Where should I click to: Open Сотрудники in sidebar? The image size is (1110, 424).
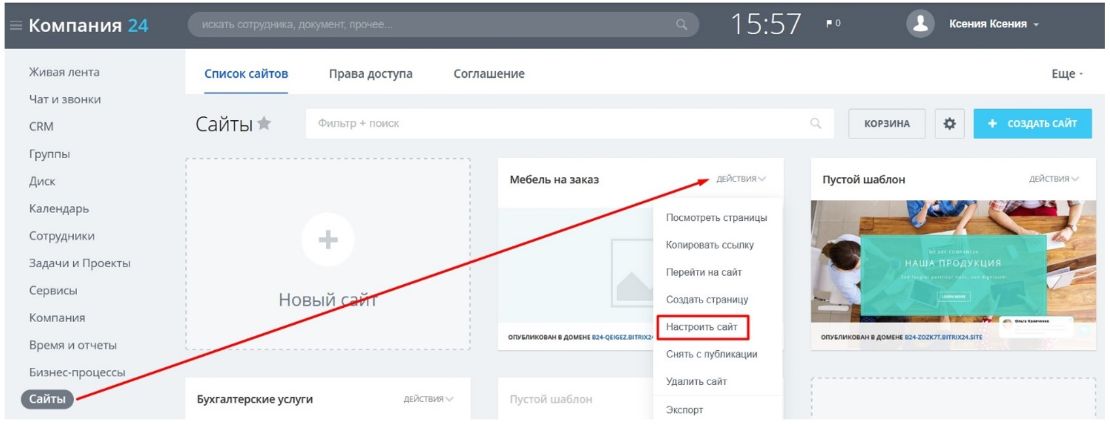pyautogui.click(x=62, y=236)
